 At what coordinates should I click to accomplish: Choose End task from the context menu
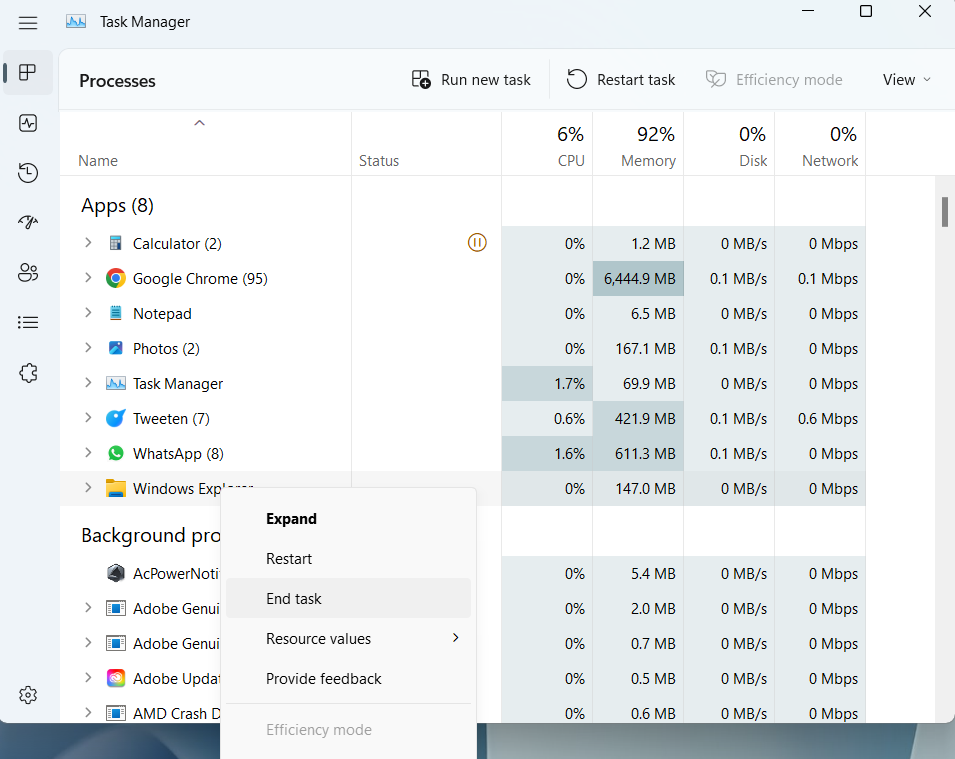click(x=348, y=598)
